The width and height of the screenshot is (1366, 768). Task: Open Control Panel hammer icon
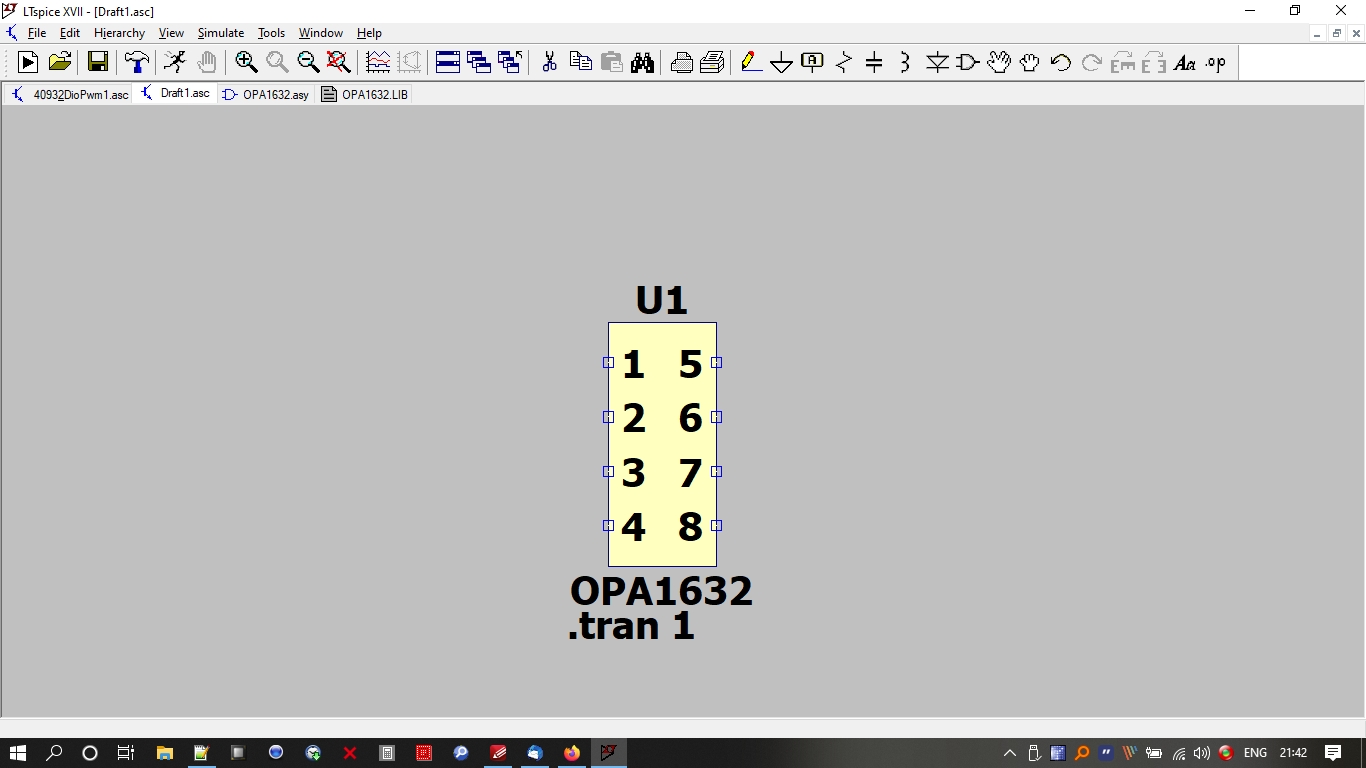pyautogui.click(x=136, y=63)
